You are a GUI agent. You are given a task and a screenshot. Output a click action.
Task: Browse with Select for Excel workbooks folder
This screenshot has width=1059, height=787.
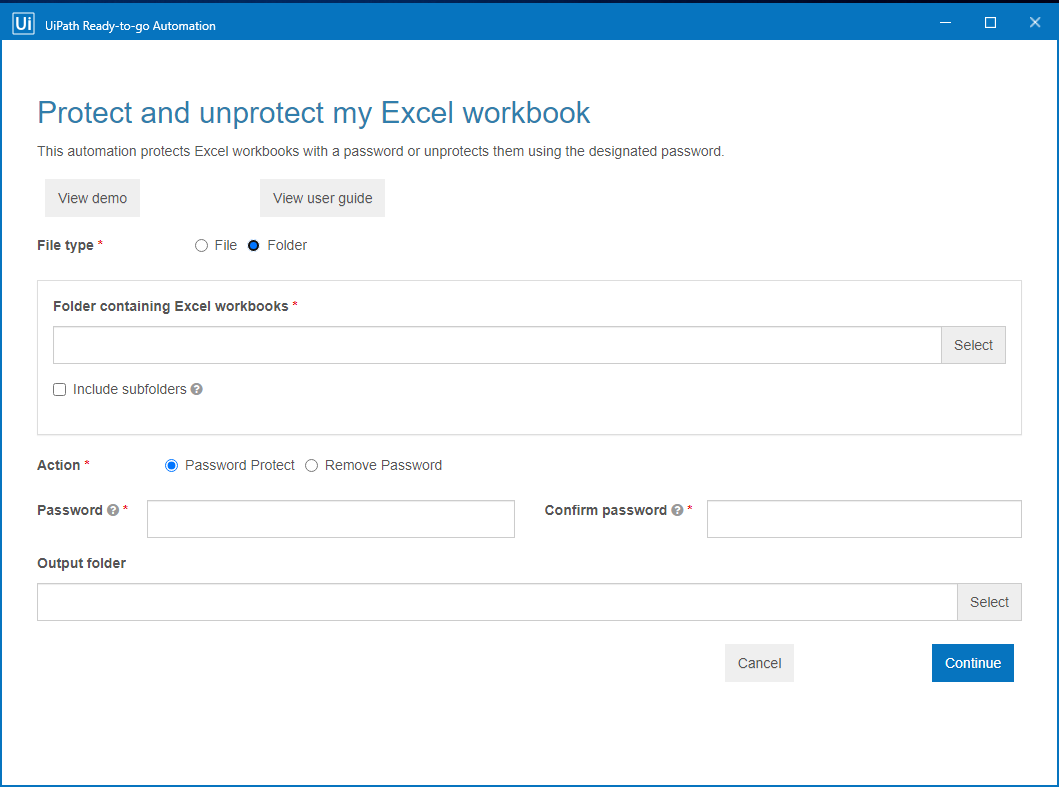pos(973,345)
